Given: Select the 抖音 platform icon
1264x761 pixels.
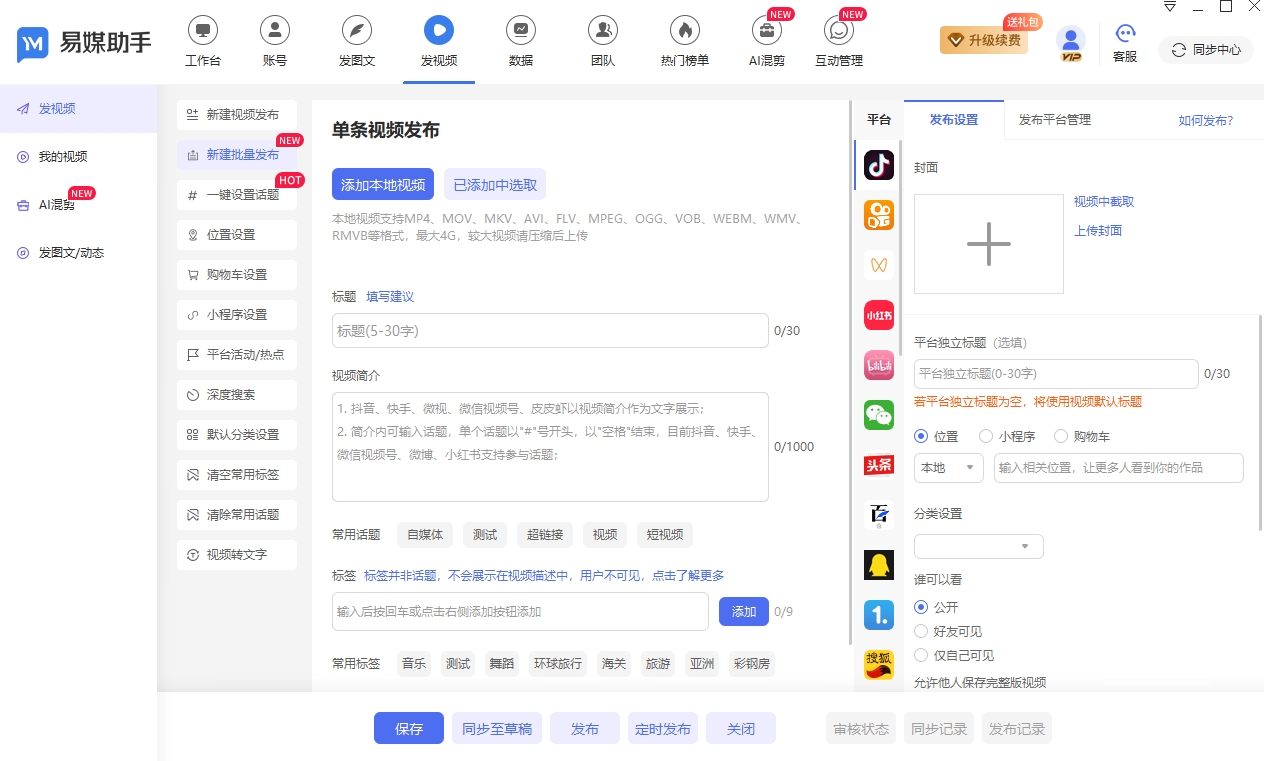Looking at the screenshot, I should [x=878, y=165].
